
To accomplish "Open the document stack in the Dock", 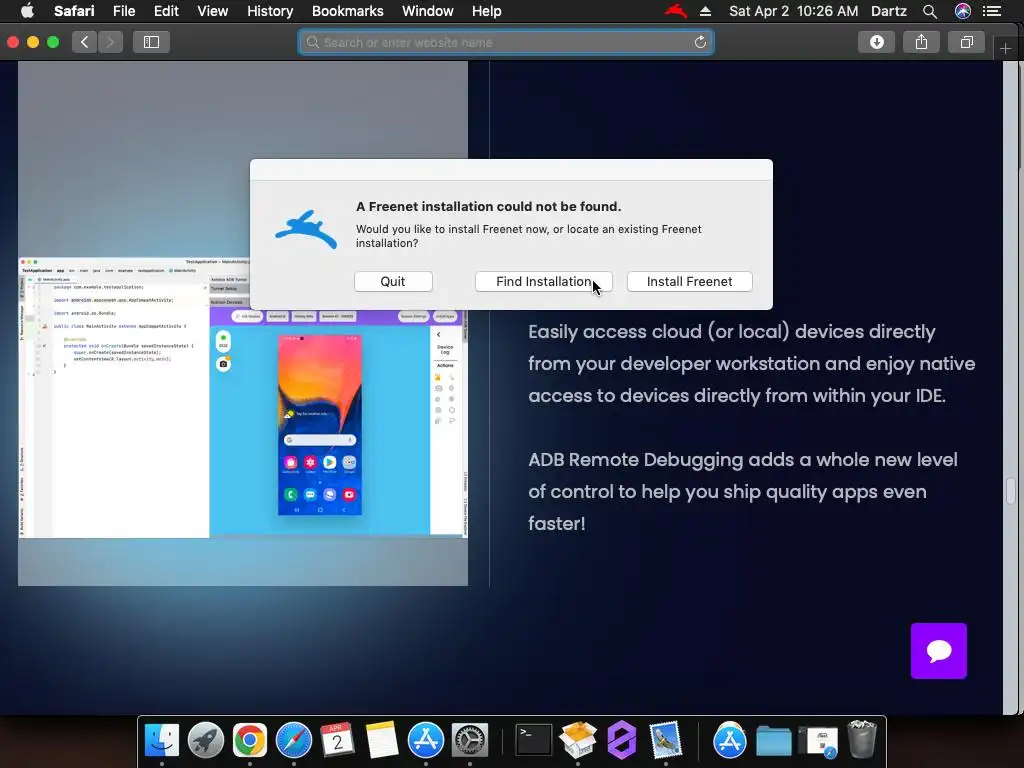I will click(819, 741).
